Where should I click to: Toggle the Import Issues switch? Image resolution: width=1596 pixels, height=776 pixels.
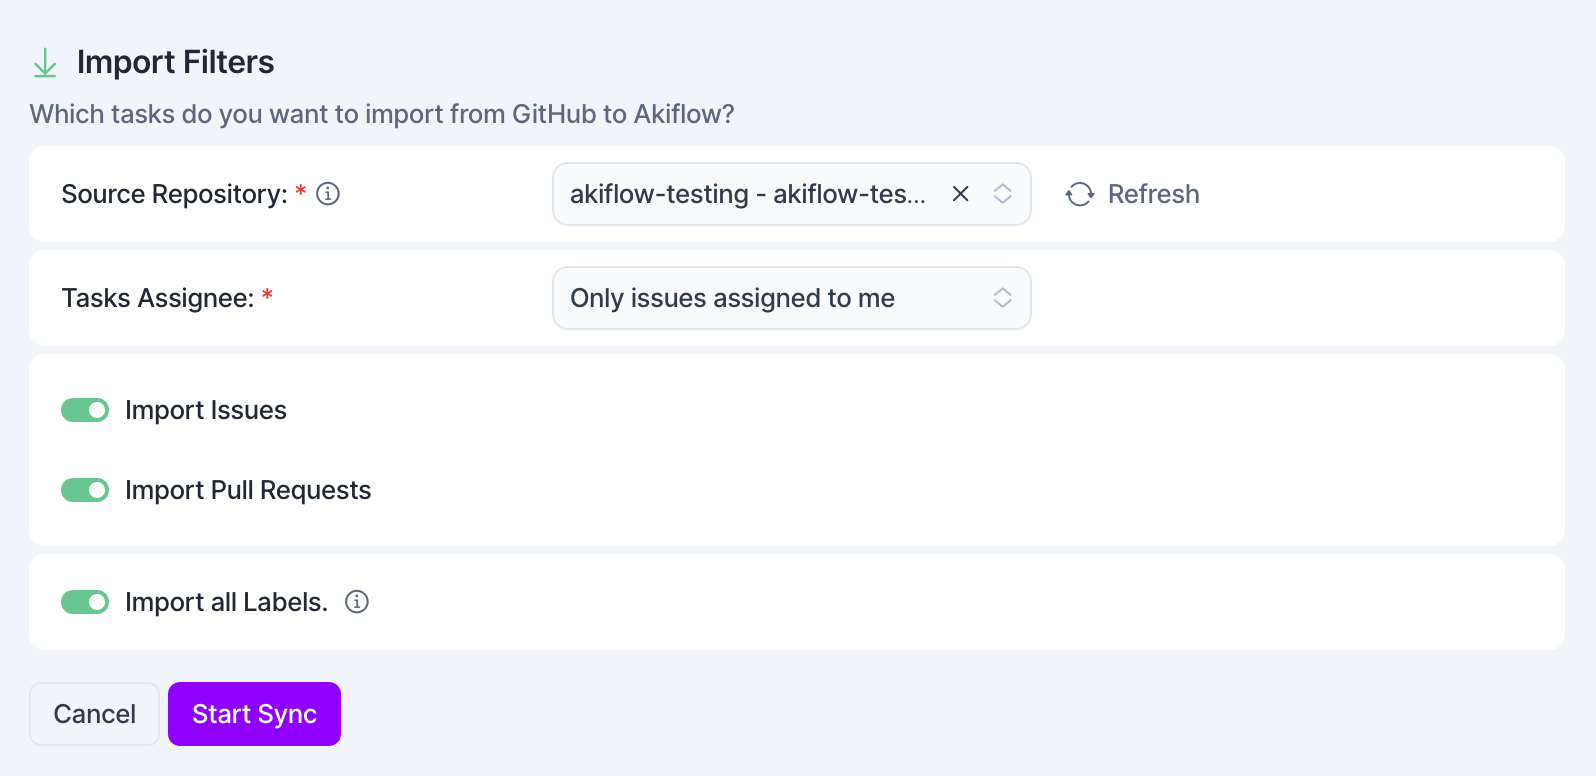point(85,410)
